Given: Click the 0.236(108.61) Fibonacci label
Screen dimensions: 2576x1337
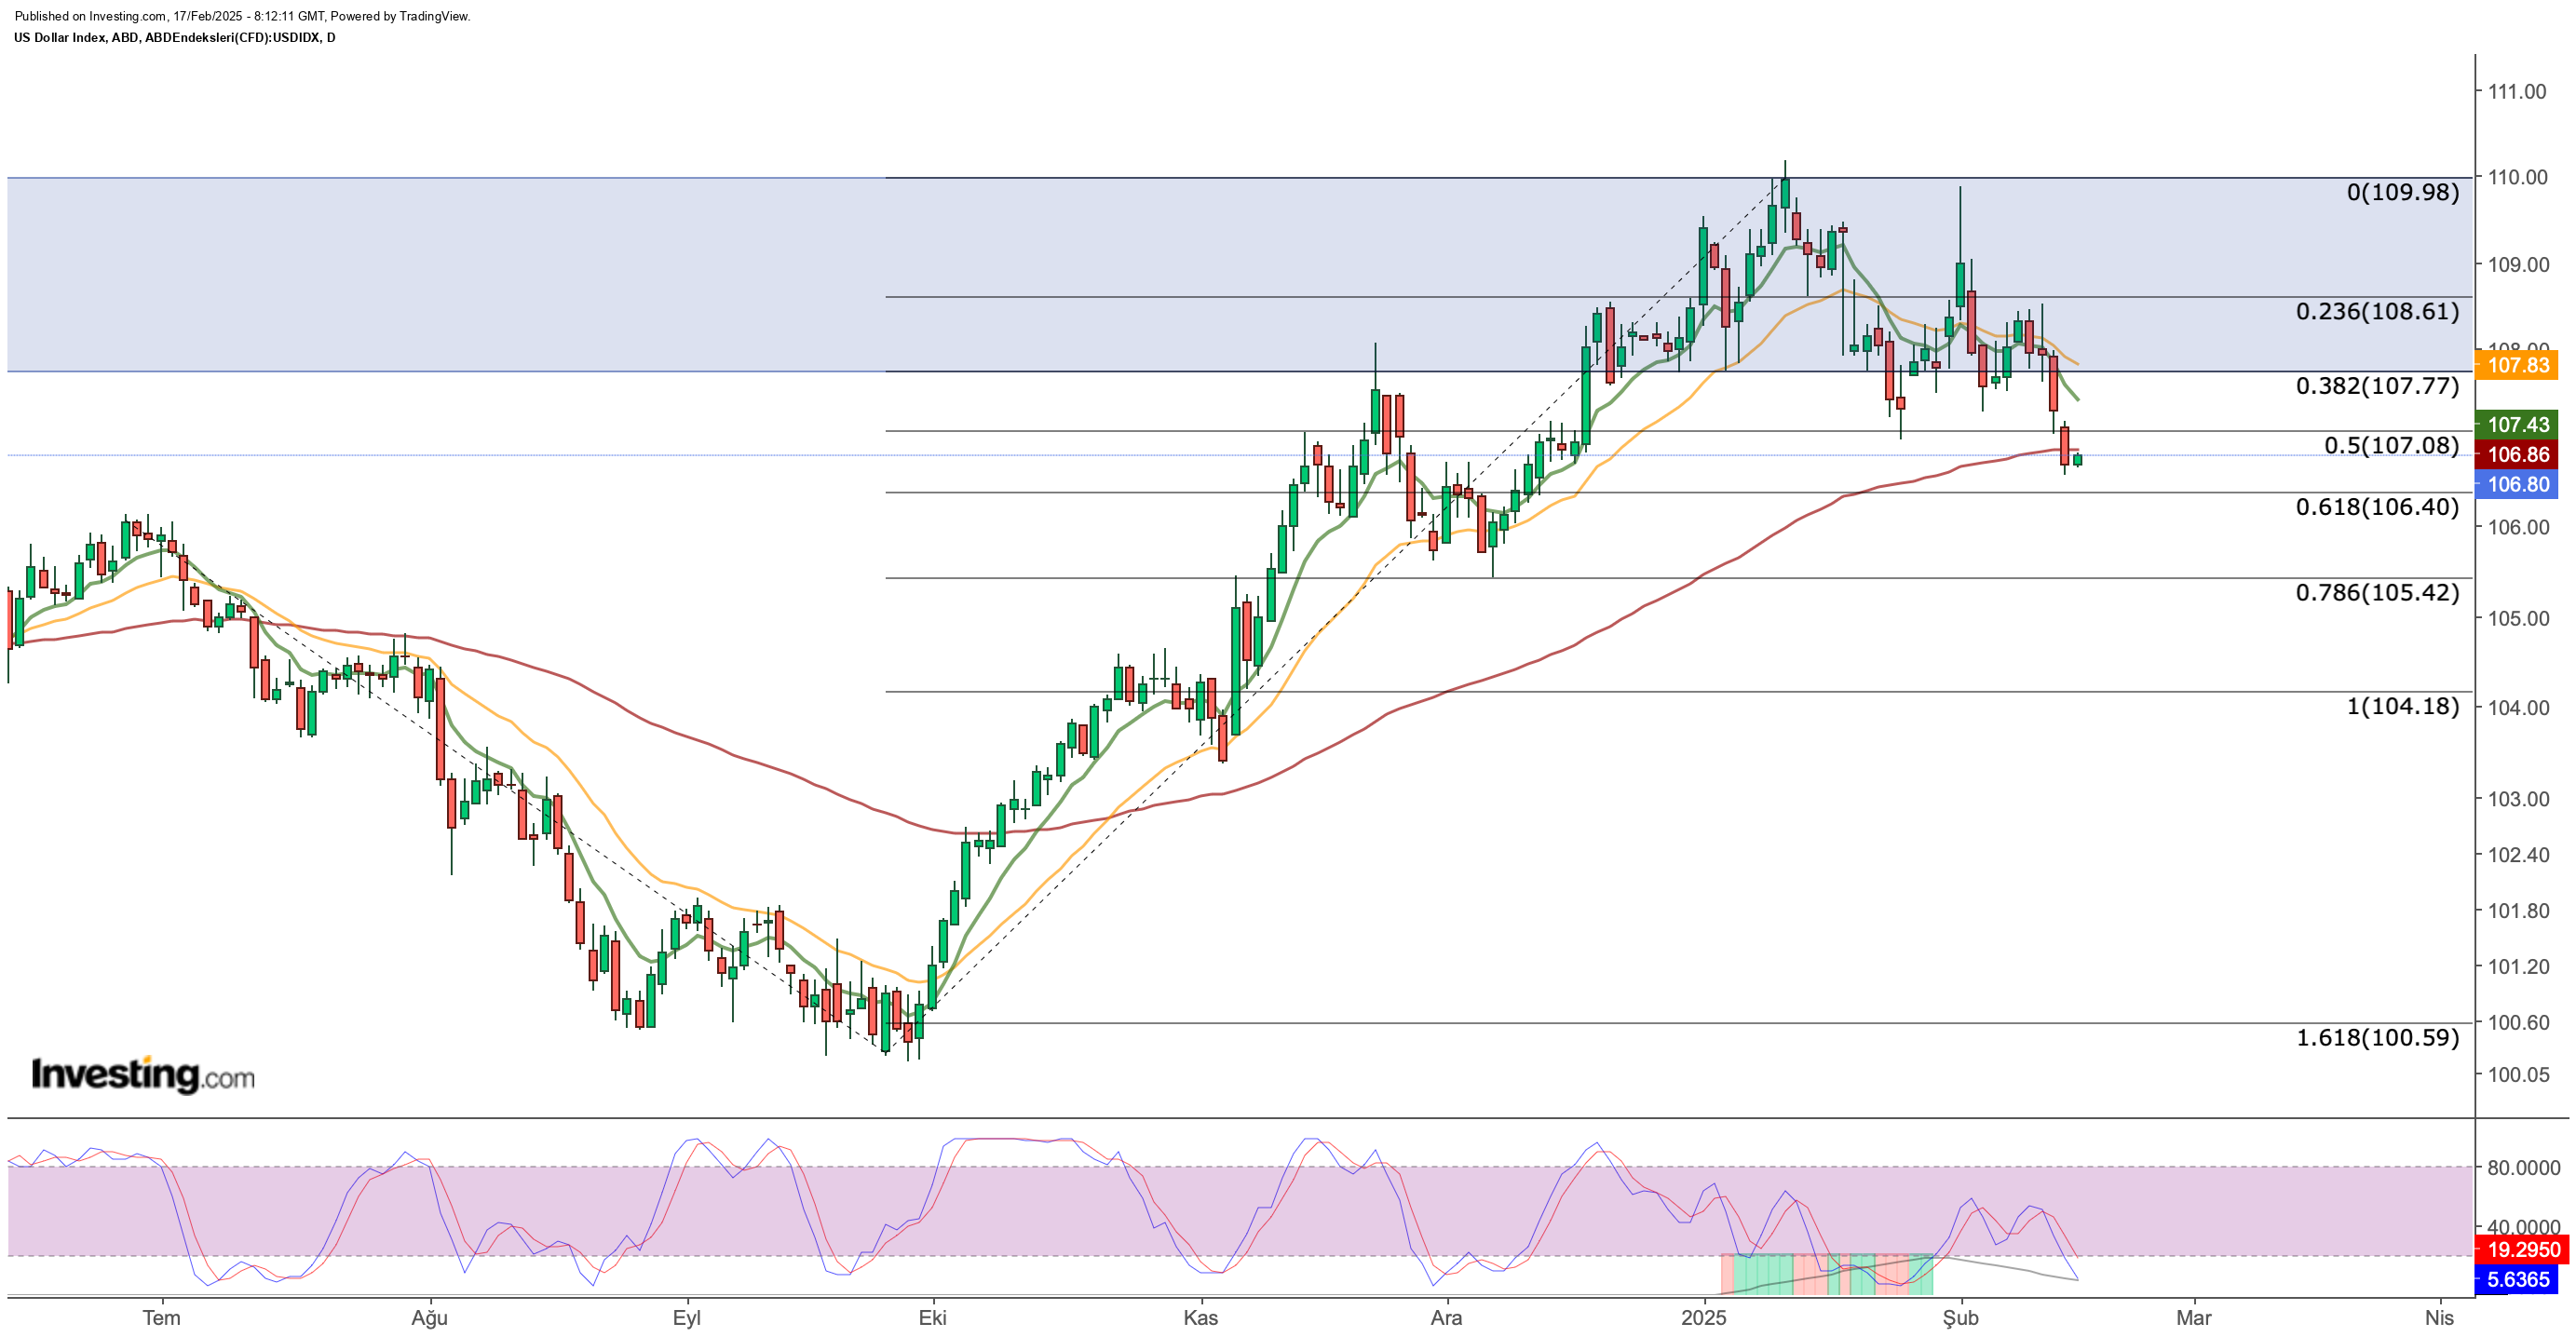Looking at the screenshot, I should tap(2377, 312).
